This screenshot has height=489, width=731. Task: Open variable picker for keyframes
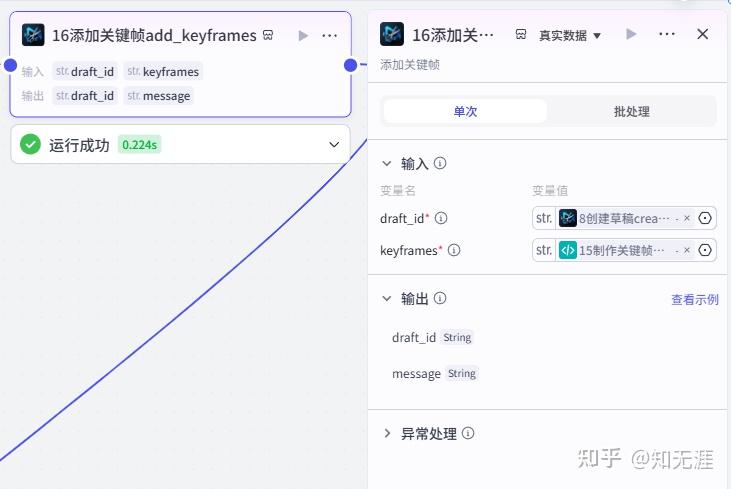point(705,250)
